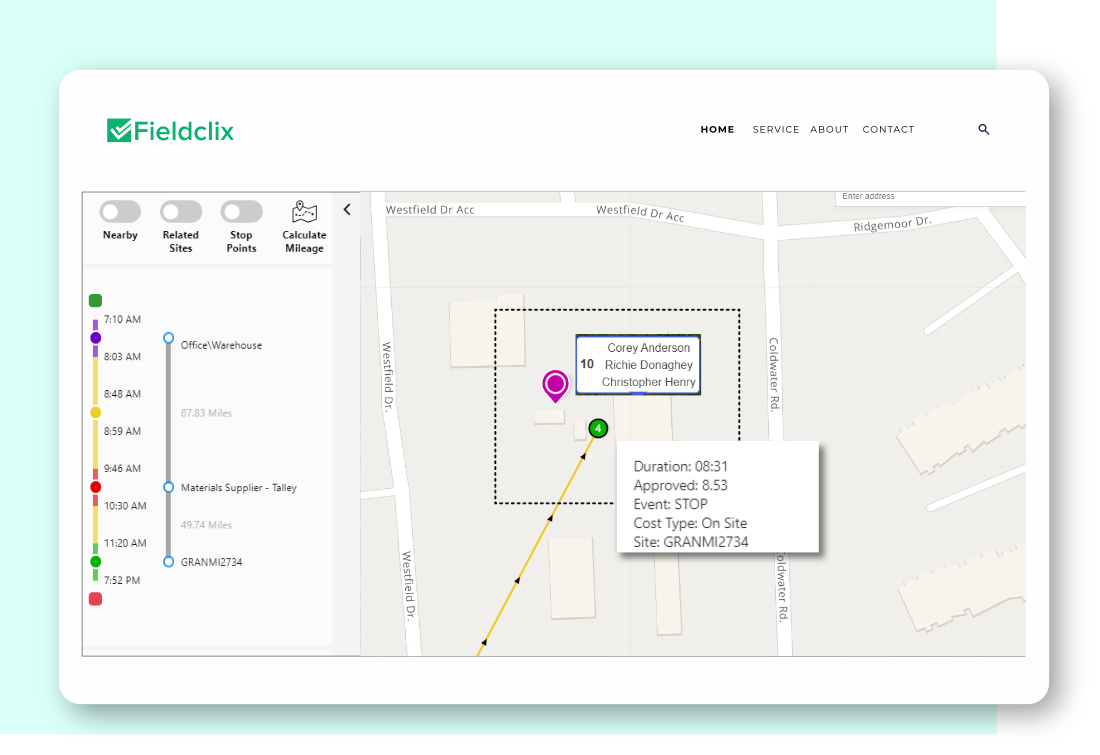Open the search magnifier icon
This screenshot has width=1100, height=755.
click(x=983, y=130)
